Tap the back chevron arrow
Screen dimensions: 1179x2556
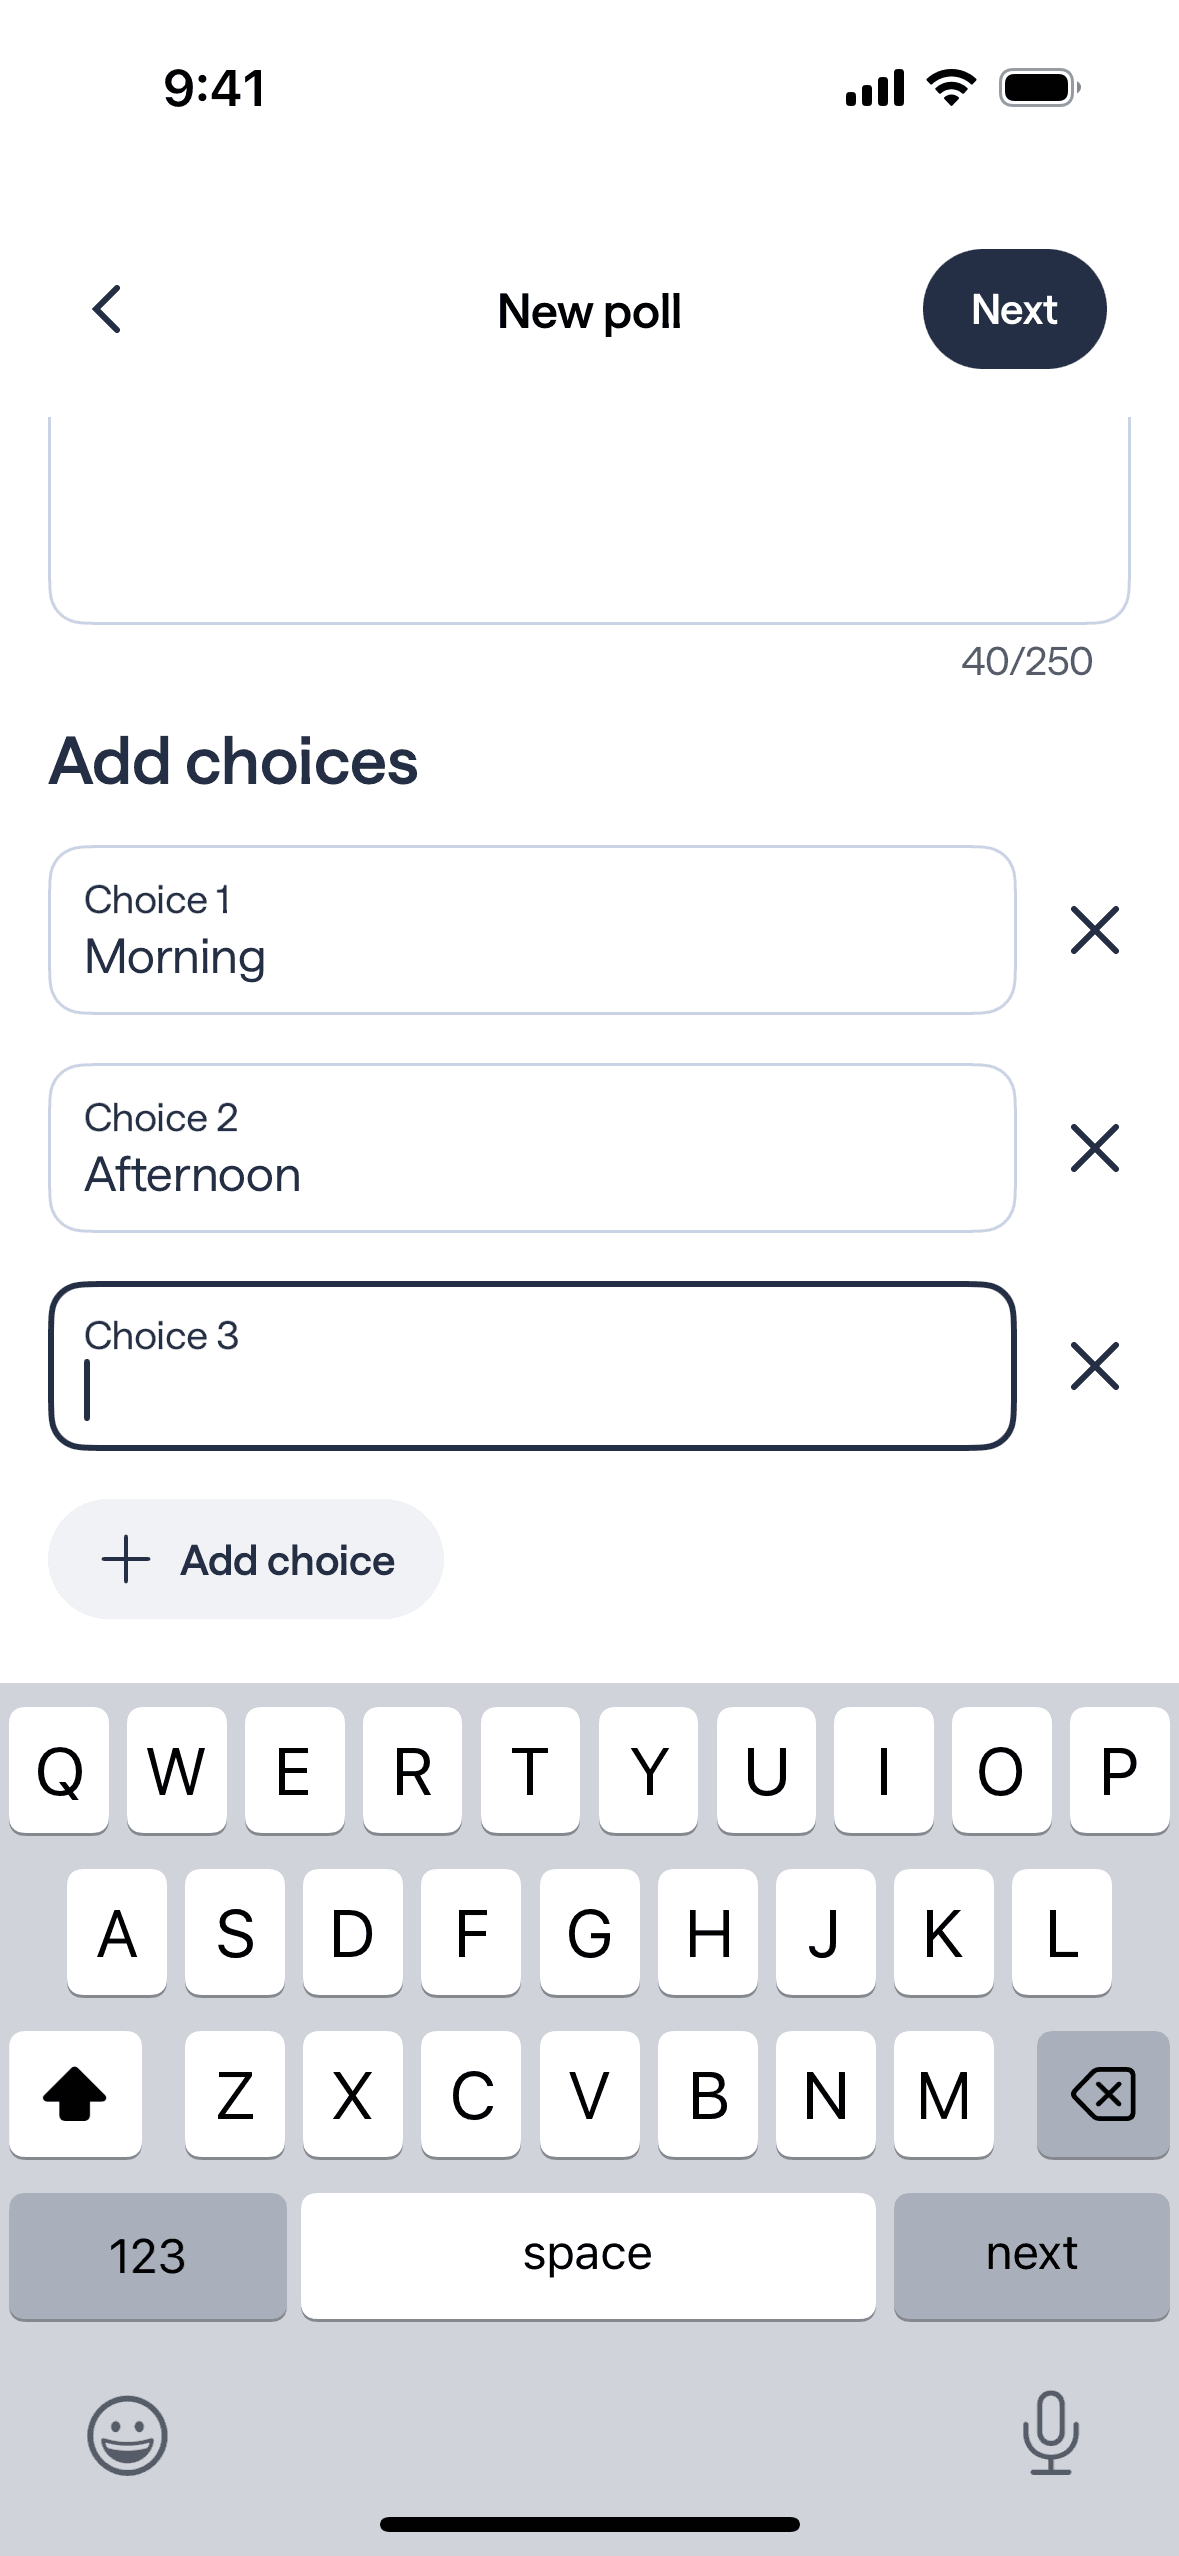[107, 309]
